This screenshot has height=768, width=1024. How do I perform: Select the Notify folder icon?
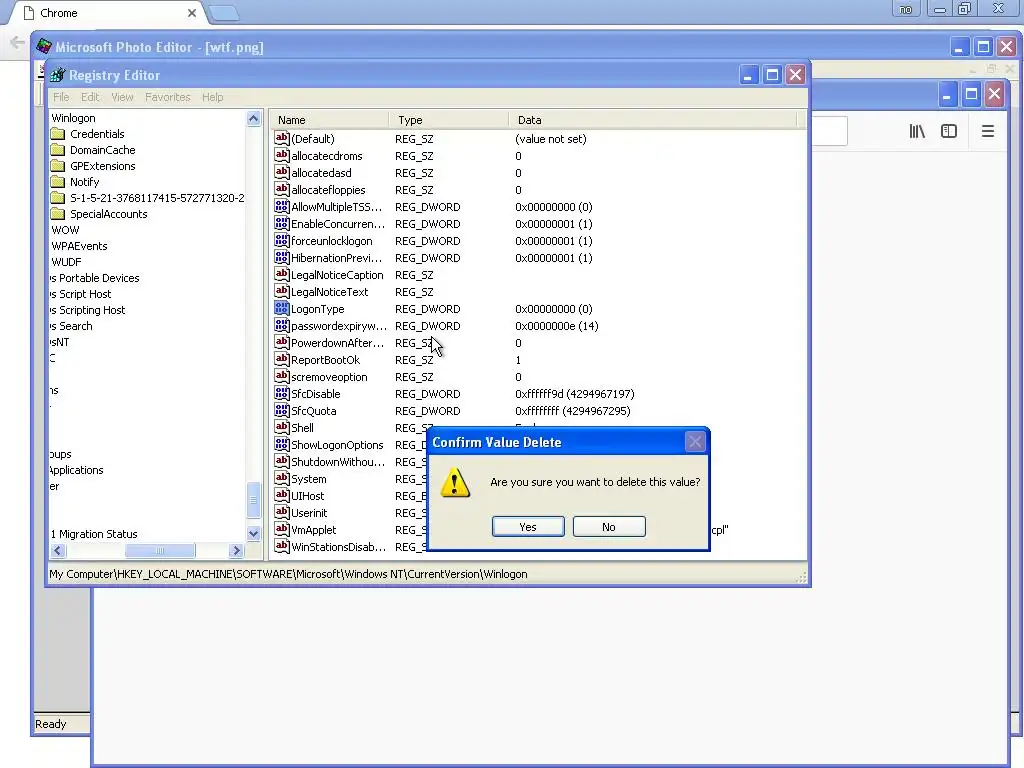tap(58, 182)
